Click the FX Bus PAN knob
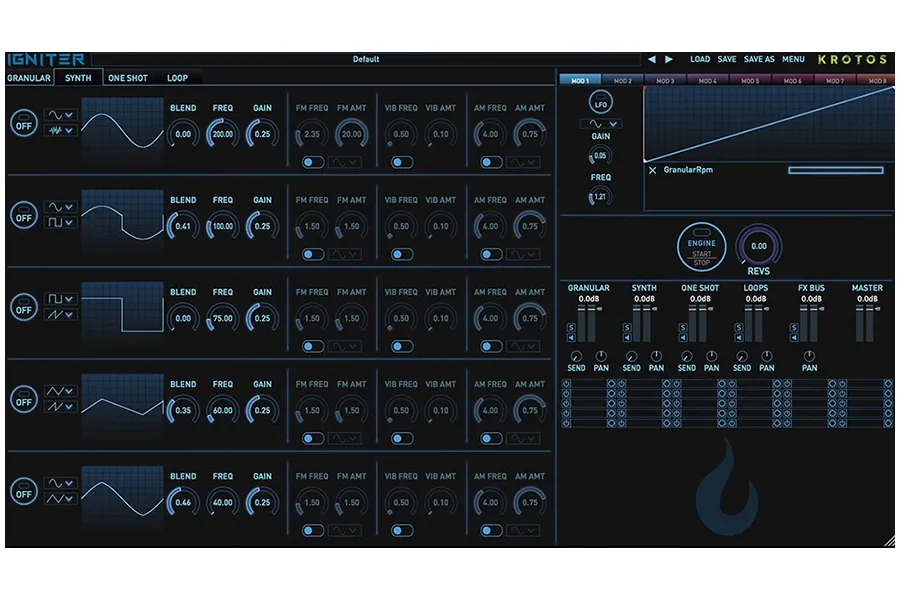The height and width of the screenshot is (600, 900). tap(809, 356)
